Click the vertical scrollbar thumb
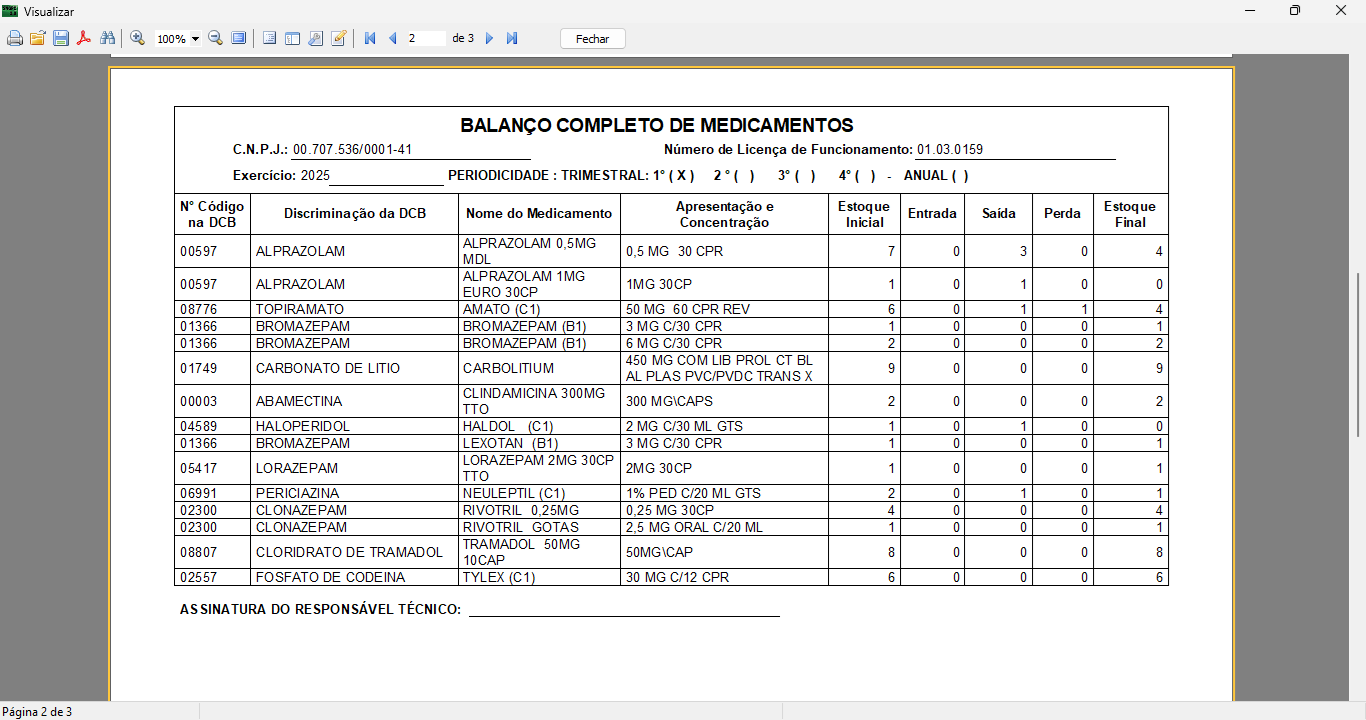The width and height of the screenshot is (1366, 720). [x=1357, y=353]
